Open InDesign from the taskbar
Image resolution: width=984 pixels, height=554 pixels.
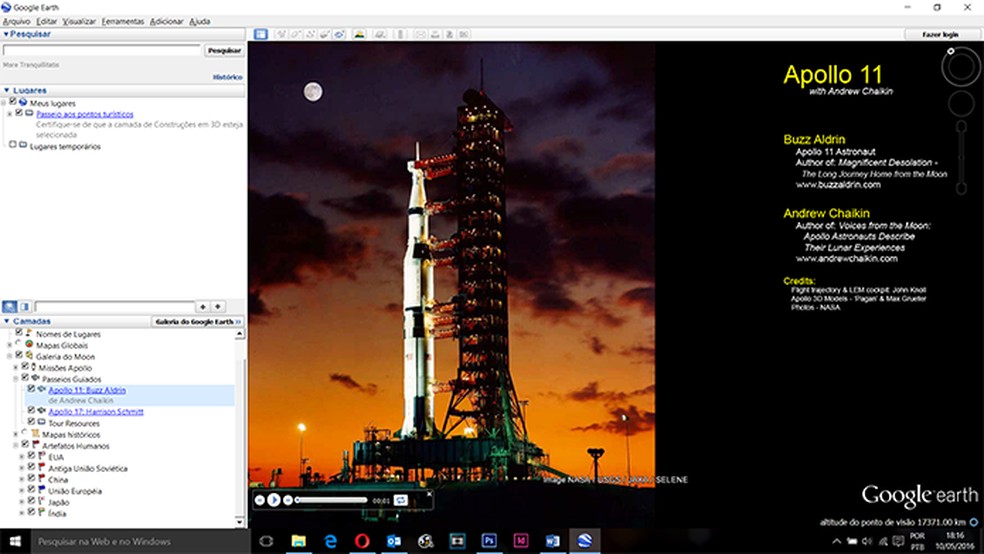coord(521,541)
